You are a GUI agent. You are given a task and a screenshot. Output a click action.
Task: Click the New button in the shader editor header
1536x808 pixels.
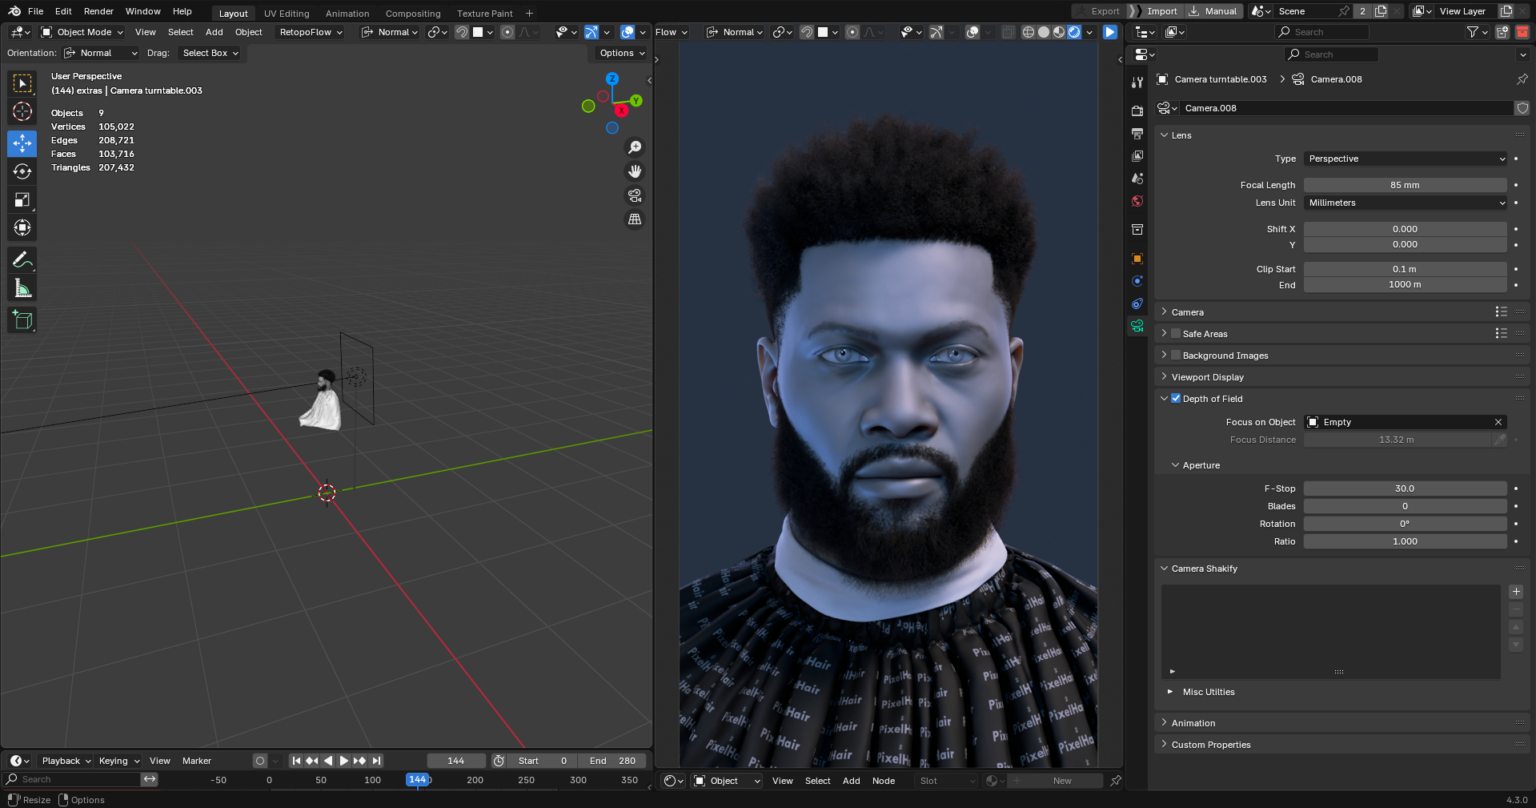pyautogui.click(x=1062, y=780)
